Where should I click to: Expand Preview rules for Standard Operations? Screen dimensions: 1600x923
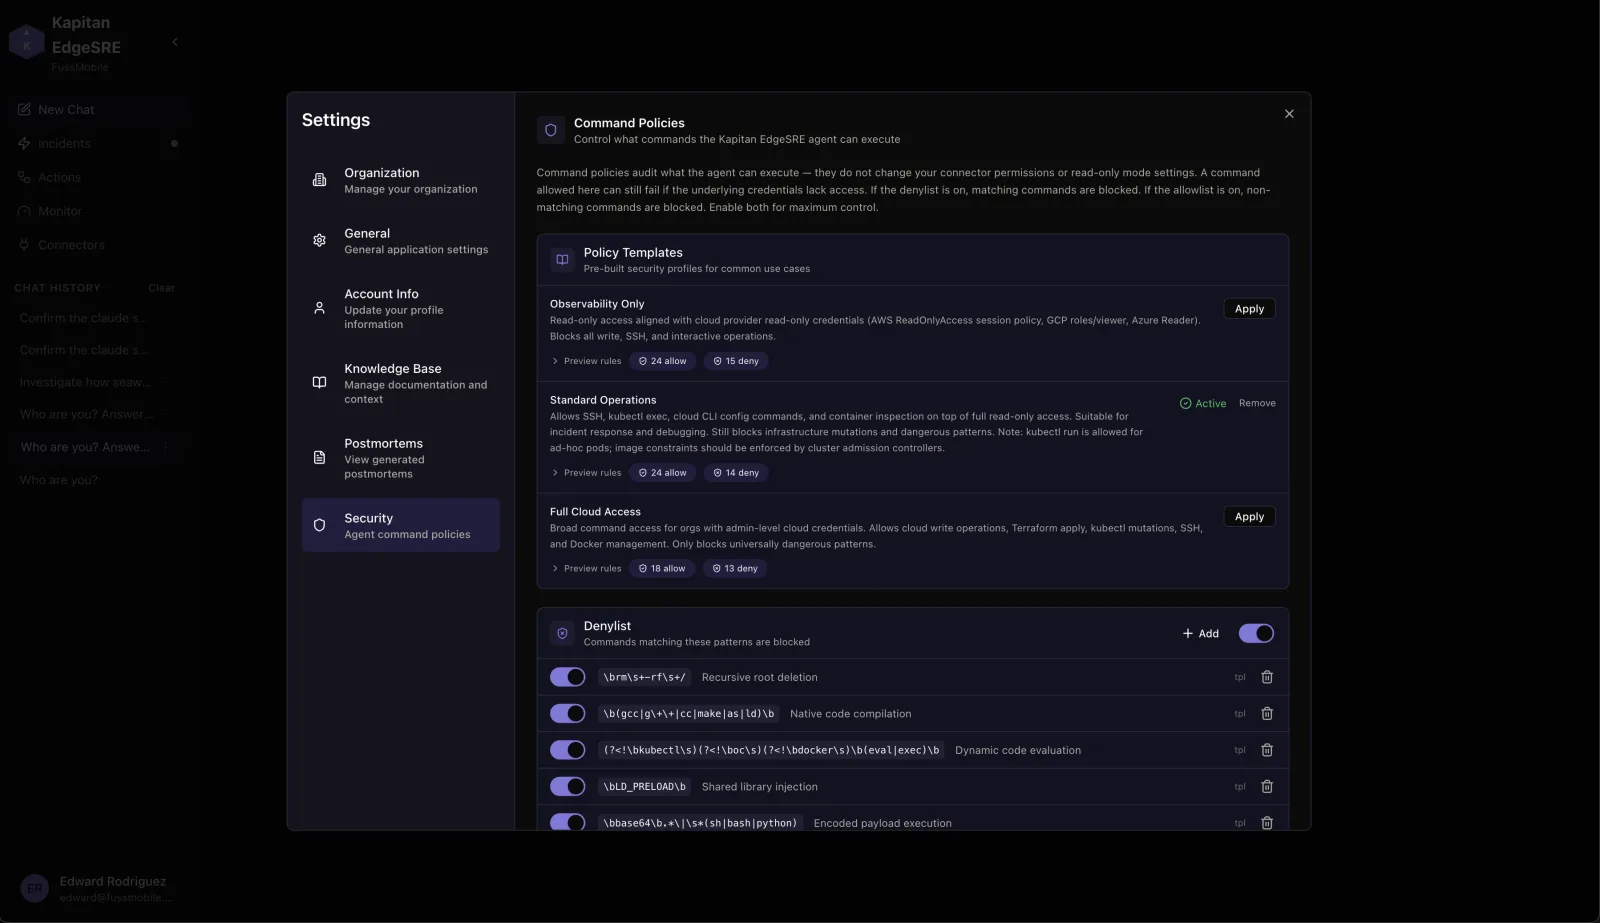(x=587, y=473)
